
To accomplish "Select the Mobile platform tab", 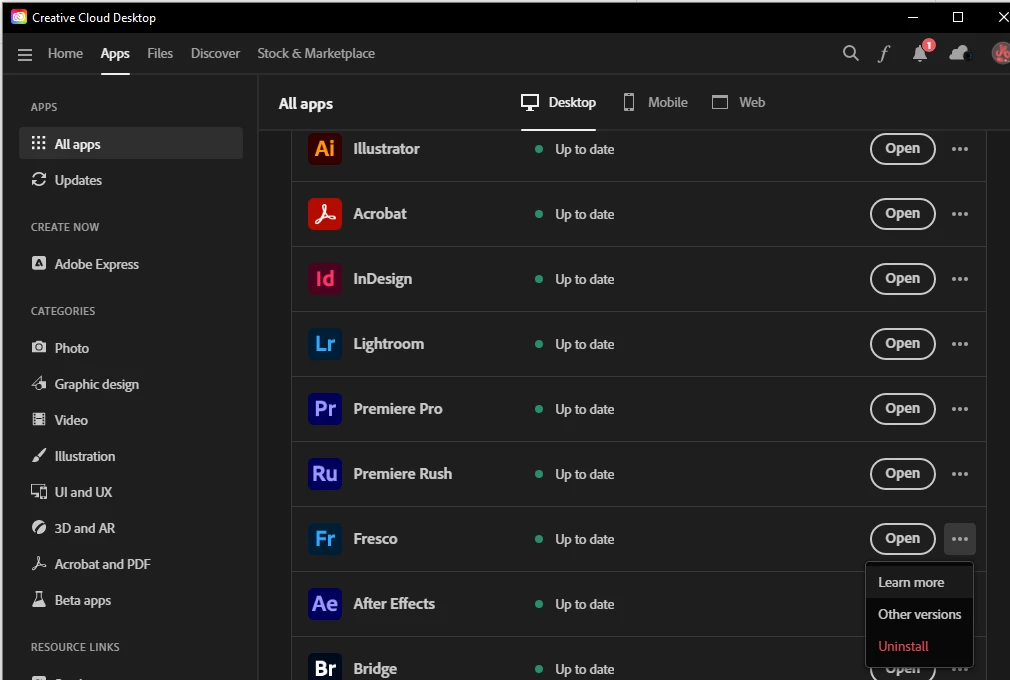I will pos(655,102).
